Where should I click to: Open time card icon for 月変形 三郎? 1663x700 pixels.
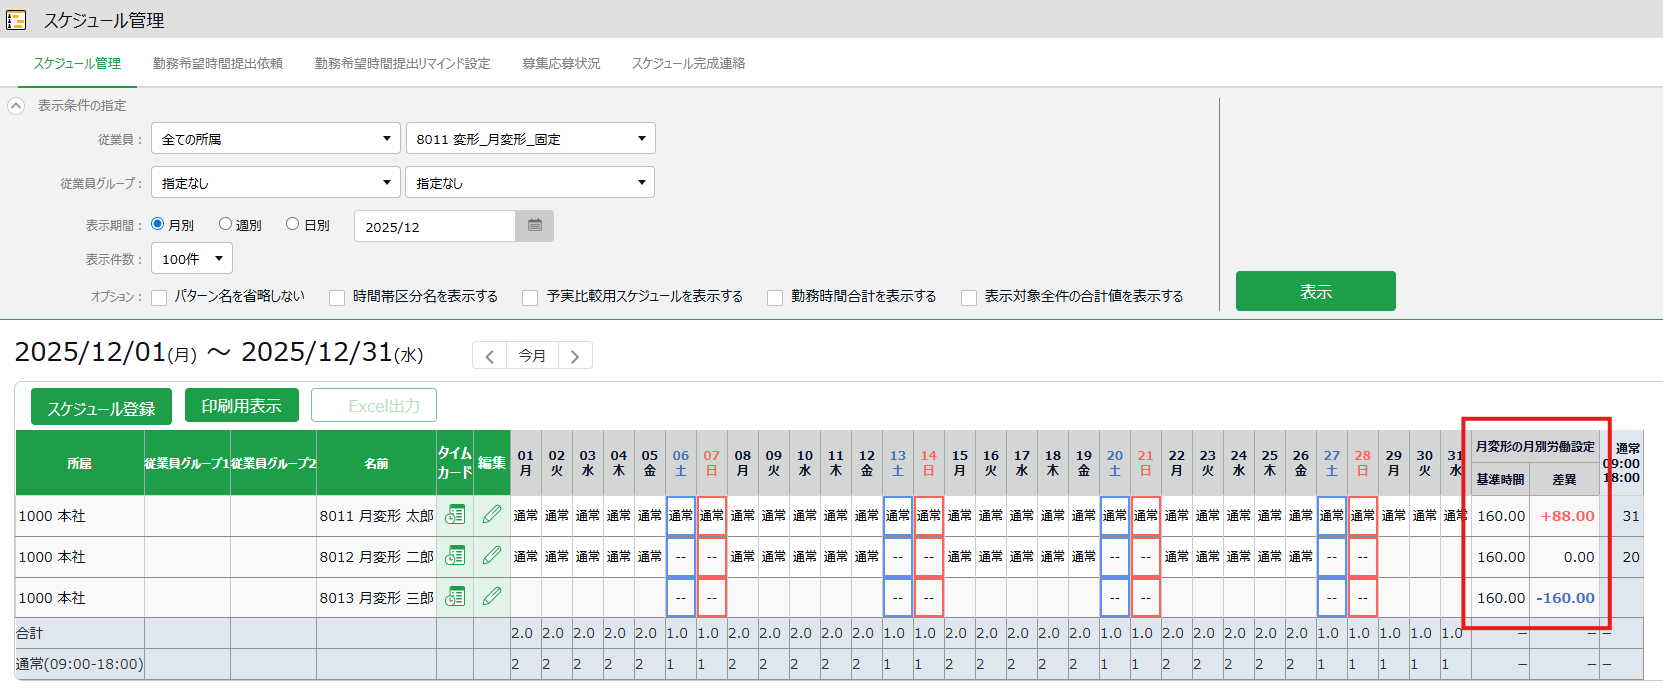(x=455, y=597)
